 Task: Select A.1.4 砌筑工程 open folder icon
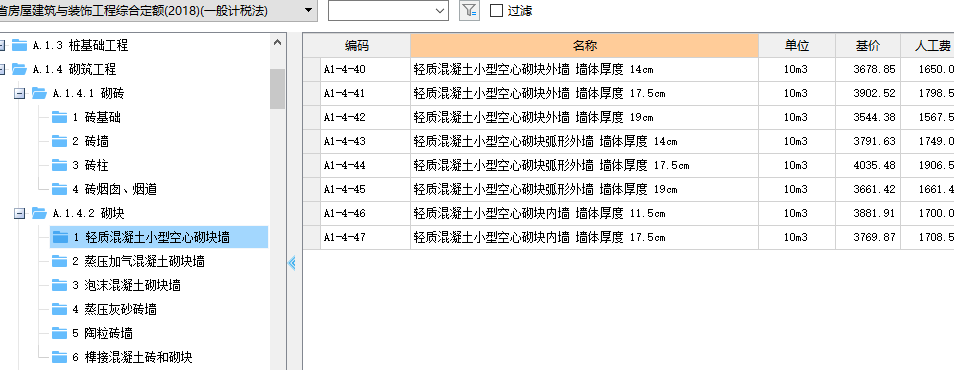(x=20, y=69)
